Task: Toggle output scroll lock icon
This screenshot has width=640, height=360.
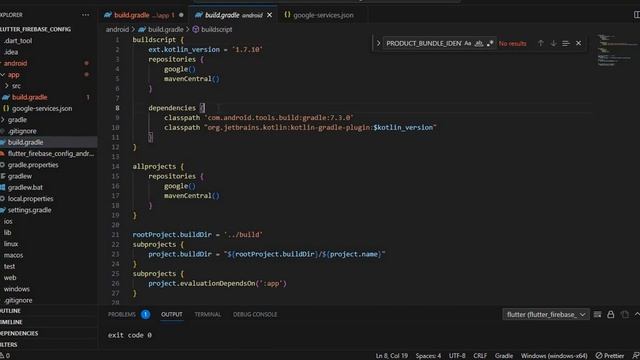Action: tap(611, 314)
